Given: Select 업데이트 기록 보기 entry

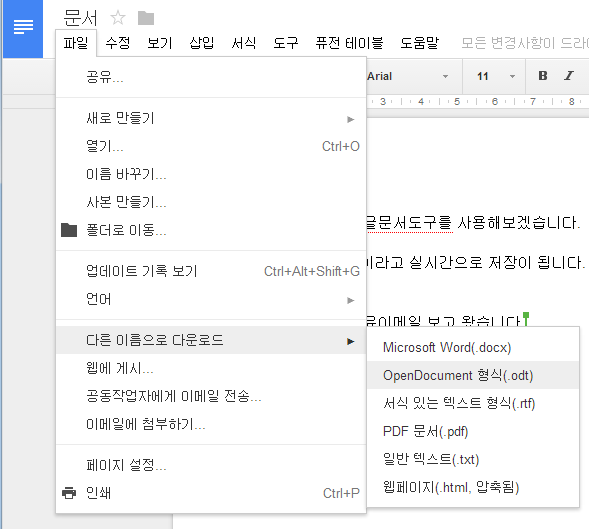Looking at the screenshot, I should click(x=211, y=271).
